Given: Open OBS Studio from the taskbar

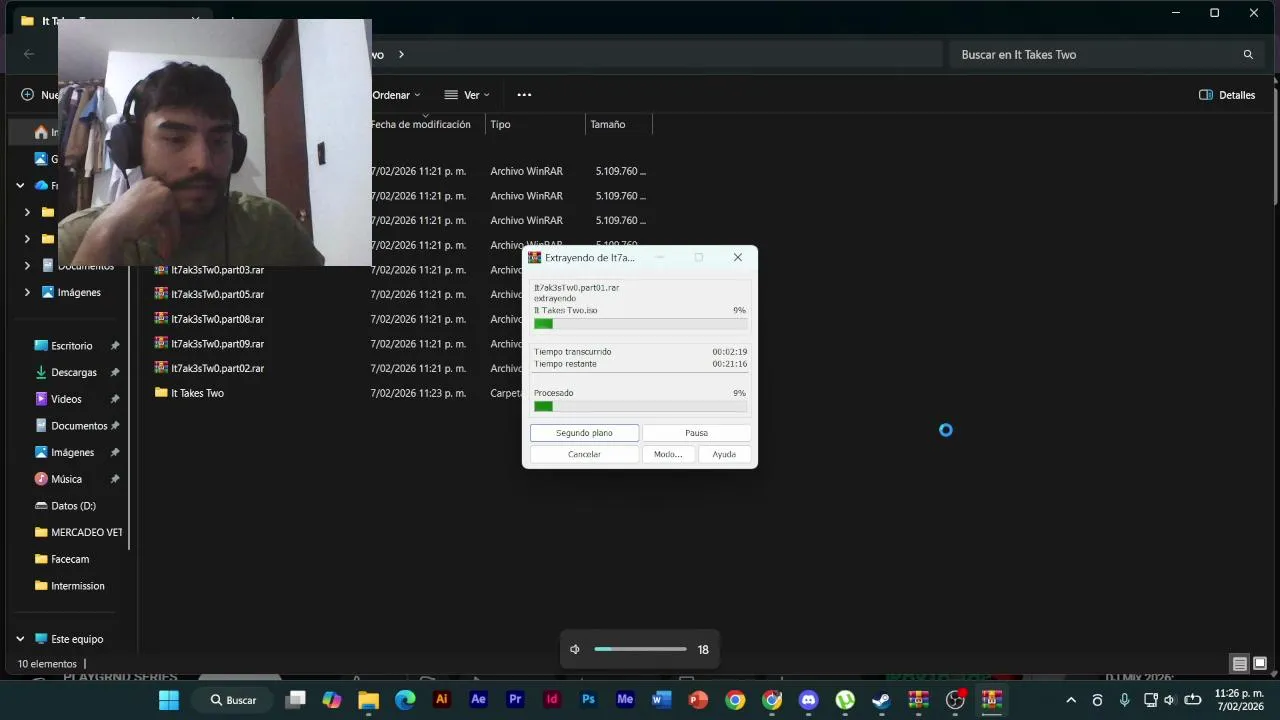Looking at the screenshot, I should coord(955,700).
